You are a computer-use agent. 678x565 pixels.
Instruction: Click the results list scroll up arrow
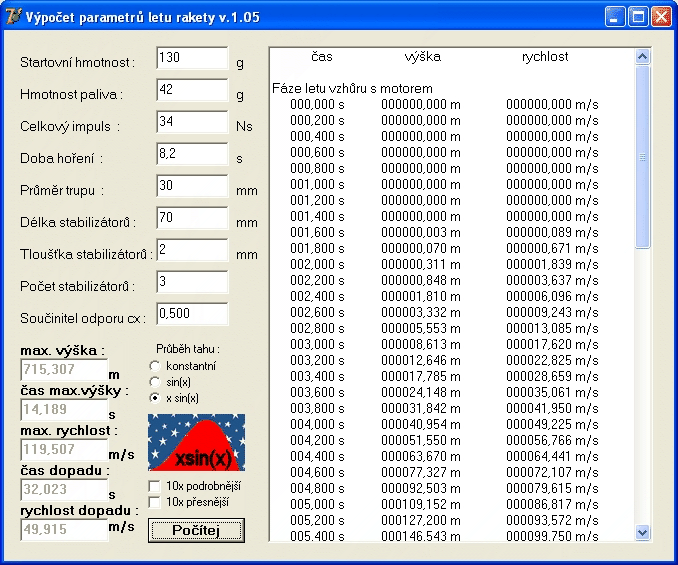[642, 56]
